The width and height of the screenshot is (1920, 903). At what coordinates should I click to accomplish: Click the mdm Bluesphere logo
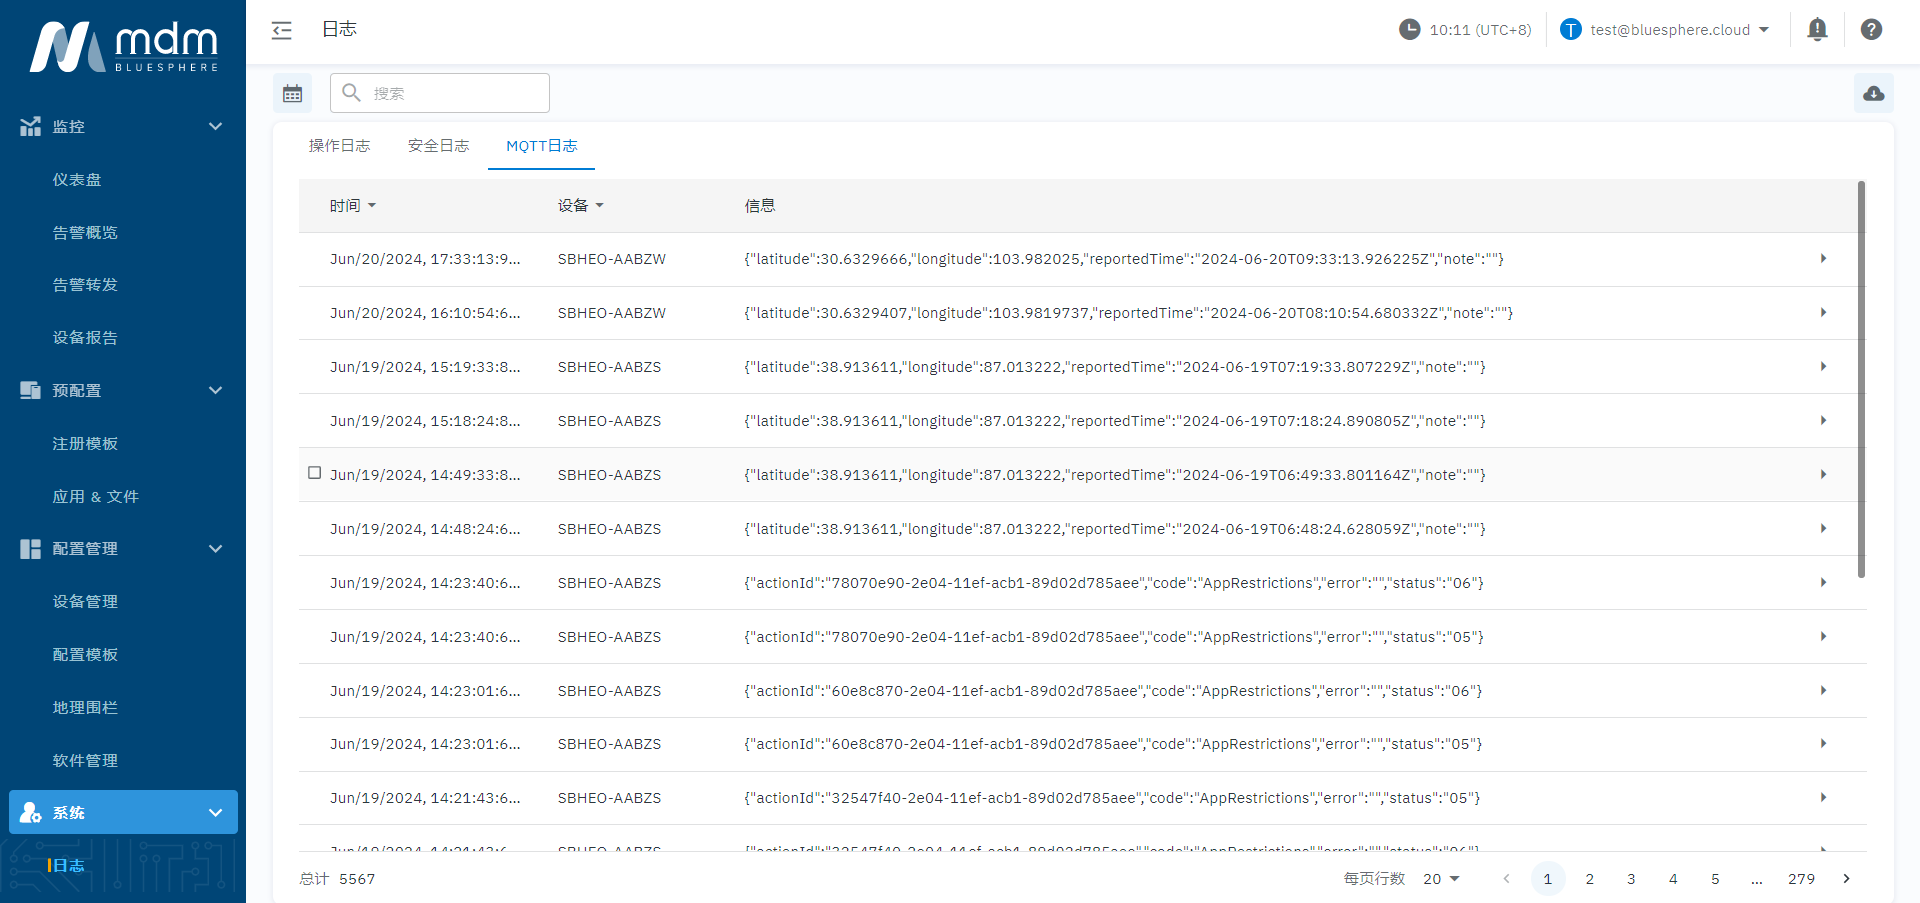pyautogui.click(x=123, y=47)
